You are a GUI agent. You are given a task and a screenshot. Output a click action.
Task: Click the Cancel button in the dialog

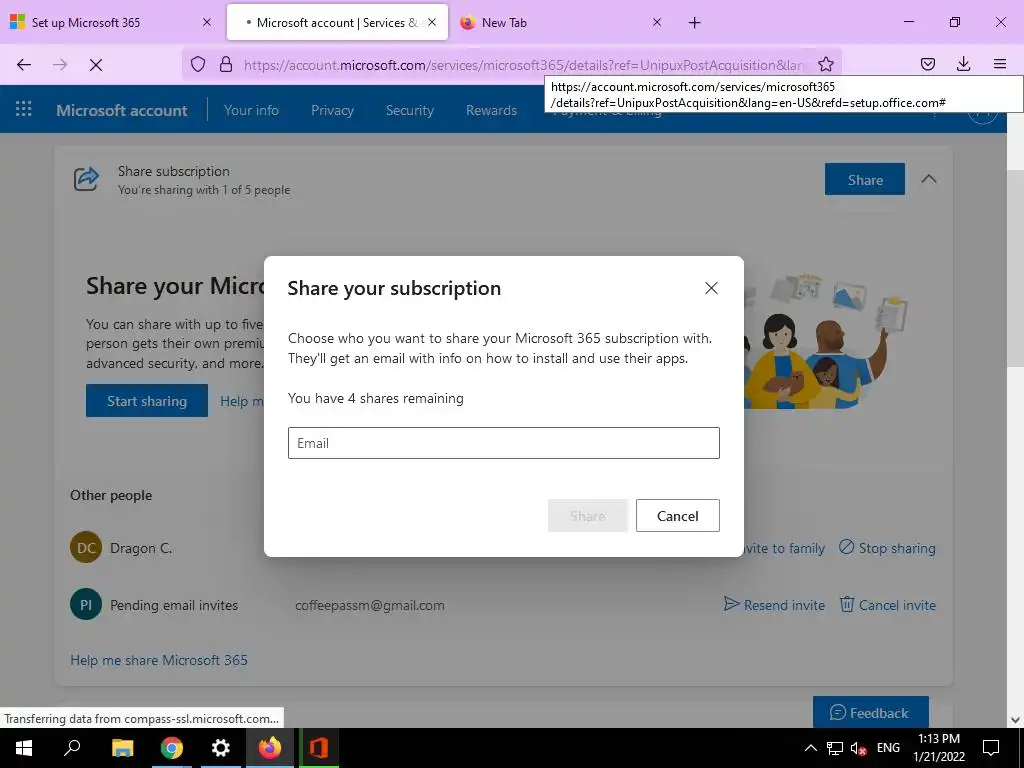677,515
